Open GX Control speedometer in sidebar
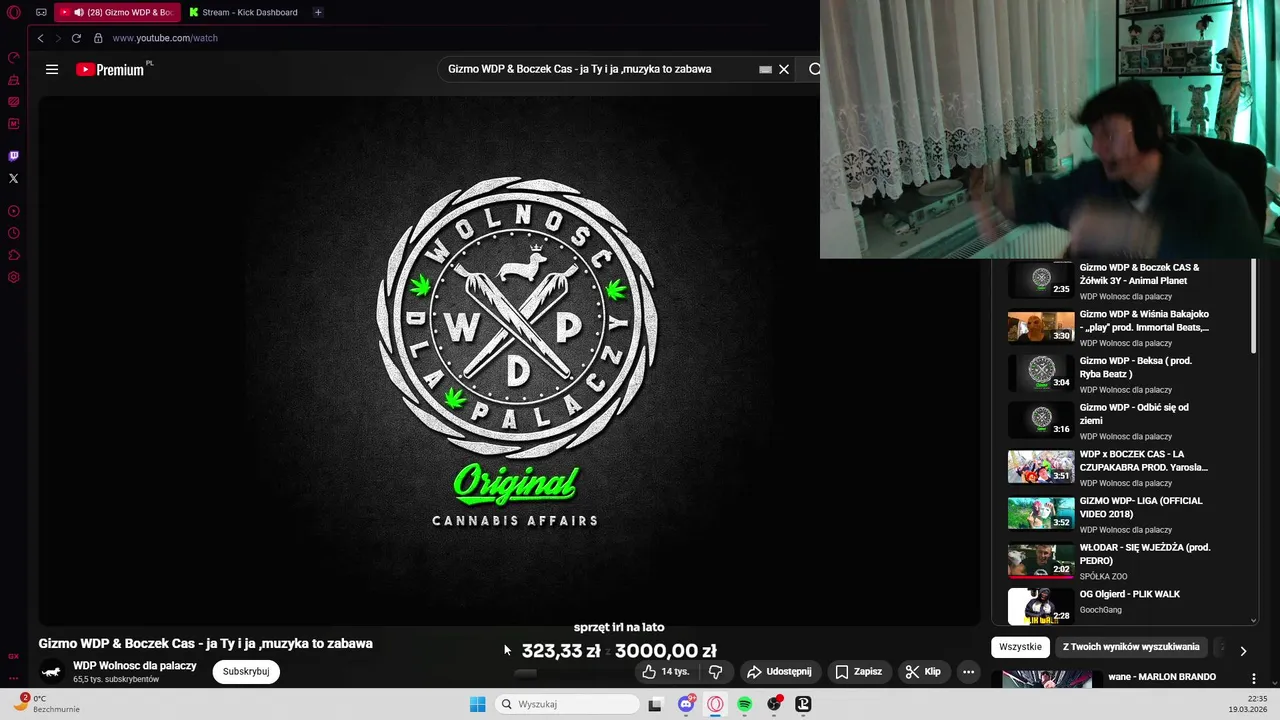This screenshot has width=1280, height=720. pos(14,57)
